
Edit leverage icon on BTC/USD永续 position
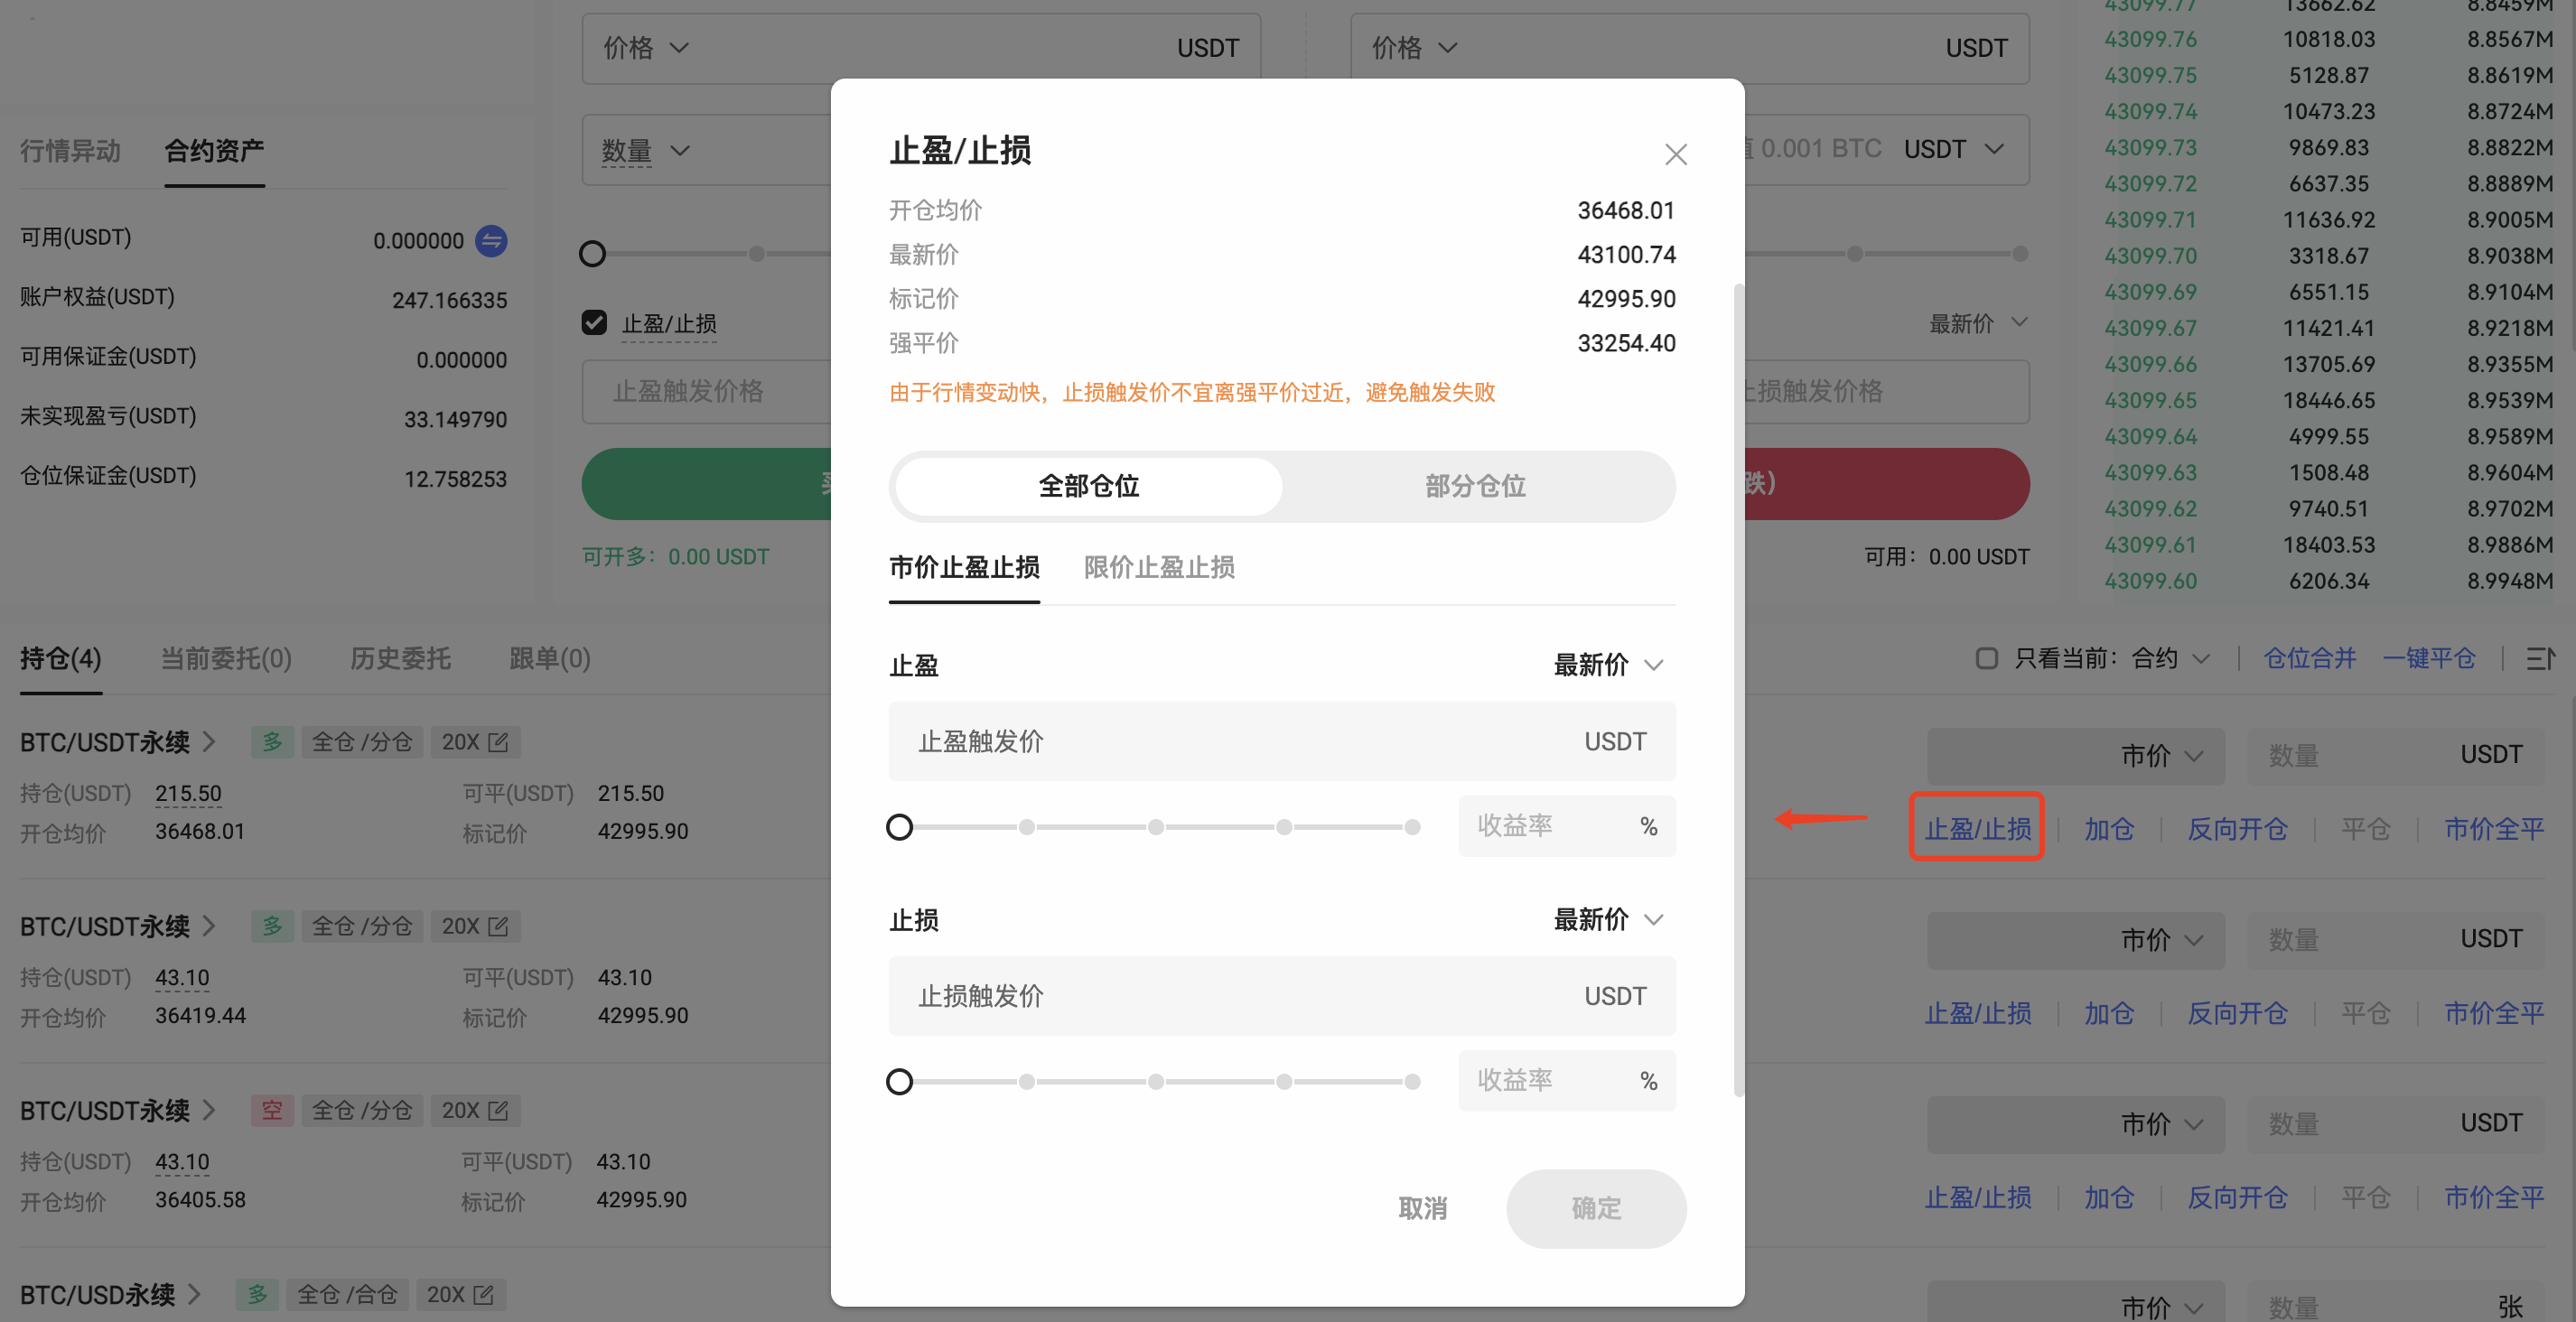point(483,1294)
